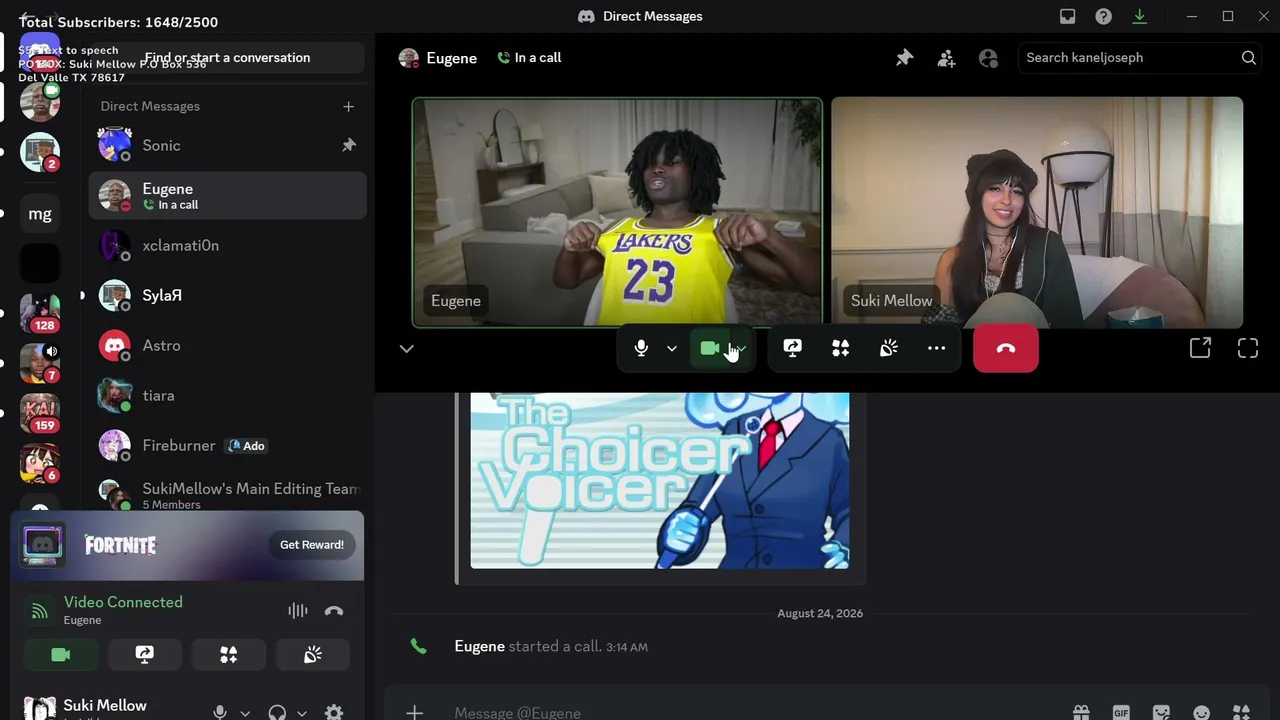Open the GIF picker
Image resolution: width=1280 pixels, height=720 pixels.
coord(1121,712)
